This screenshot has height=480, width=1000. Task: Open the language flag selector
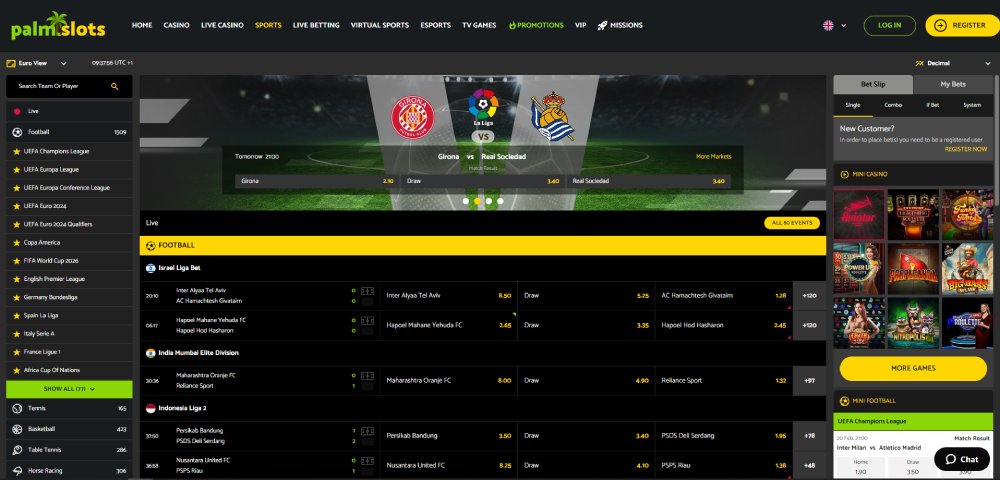click(835, 25)
